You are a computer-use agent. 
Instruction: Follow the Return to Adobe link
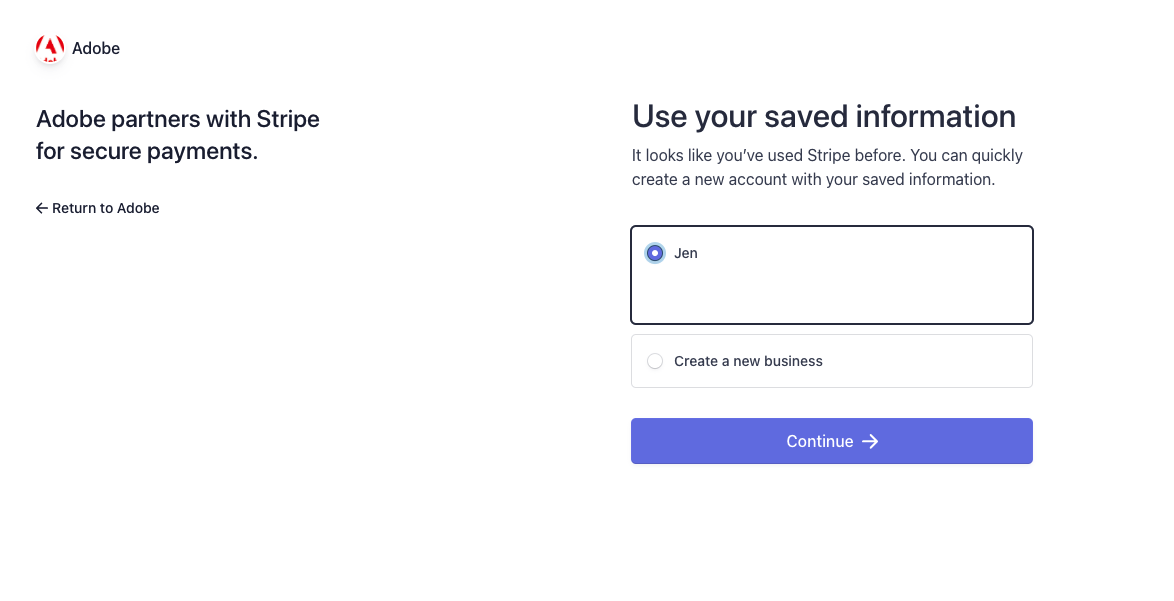pos(97,208)
